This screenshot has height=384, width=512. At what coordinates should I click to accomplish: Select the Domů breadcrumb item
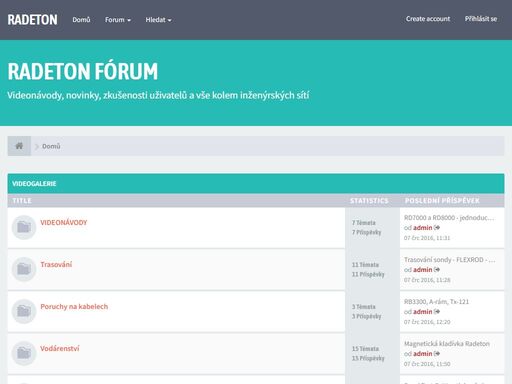click(x=51, y=146)
